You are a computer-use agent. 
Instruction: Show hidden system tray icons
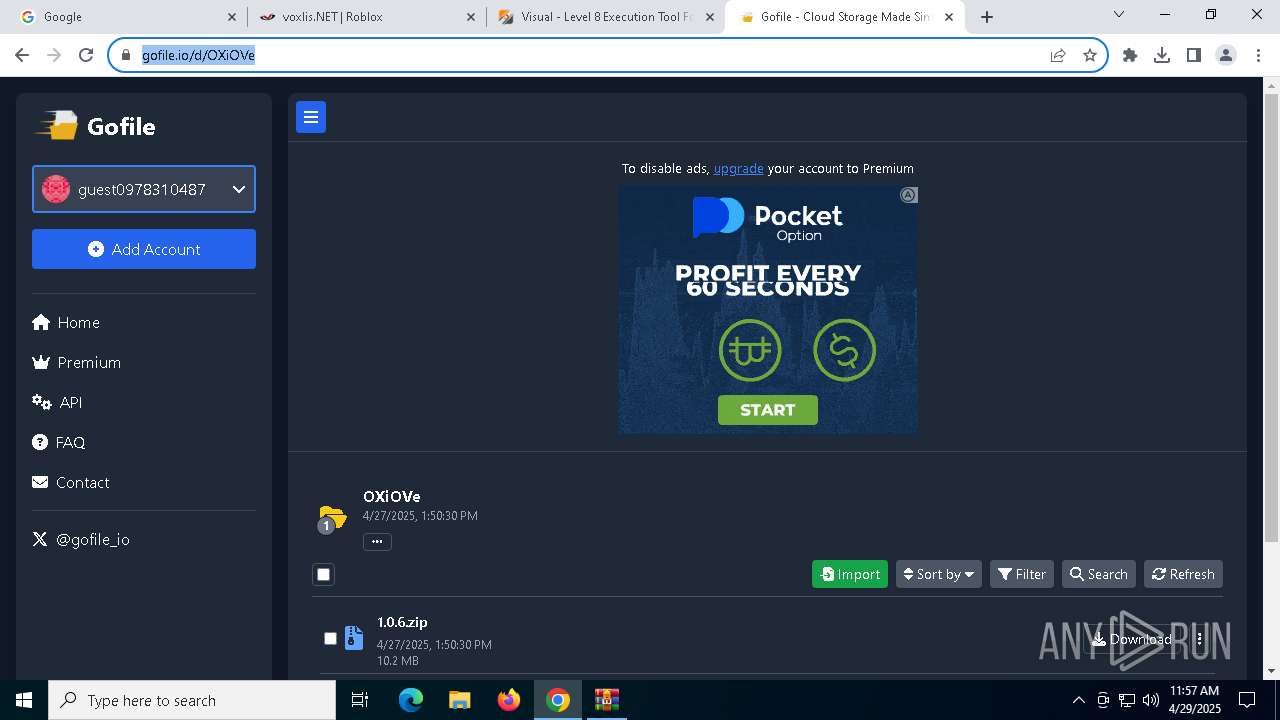[1078, 700]
